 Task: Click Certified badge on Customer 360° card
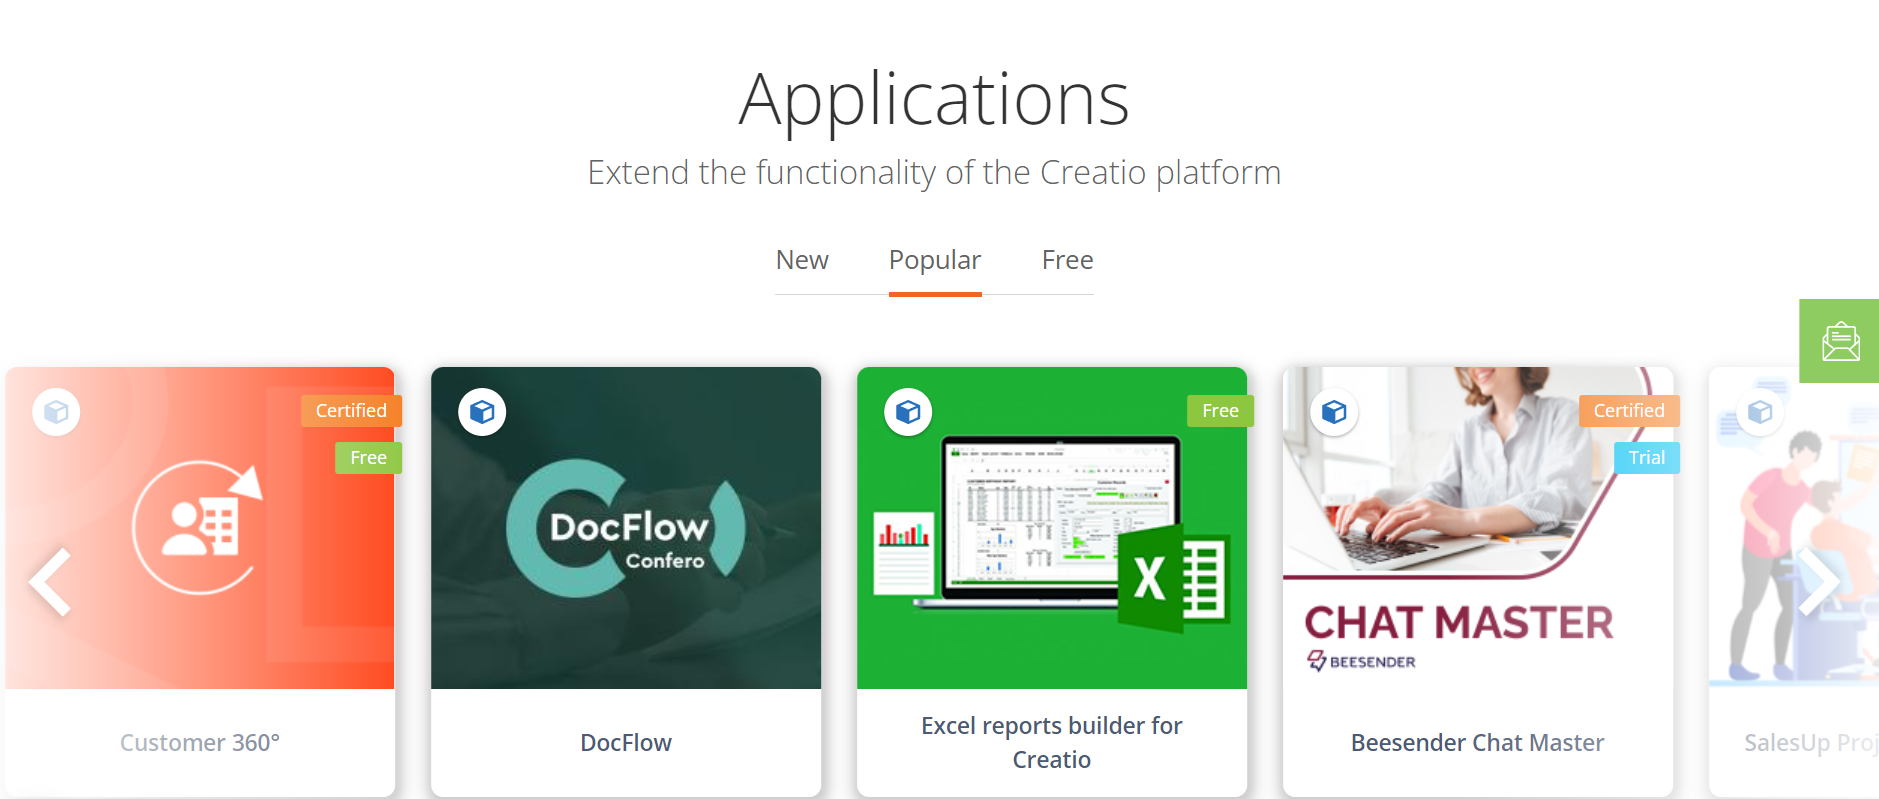(x=351, y=411)
